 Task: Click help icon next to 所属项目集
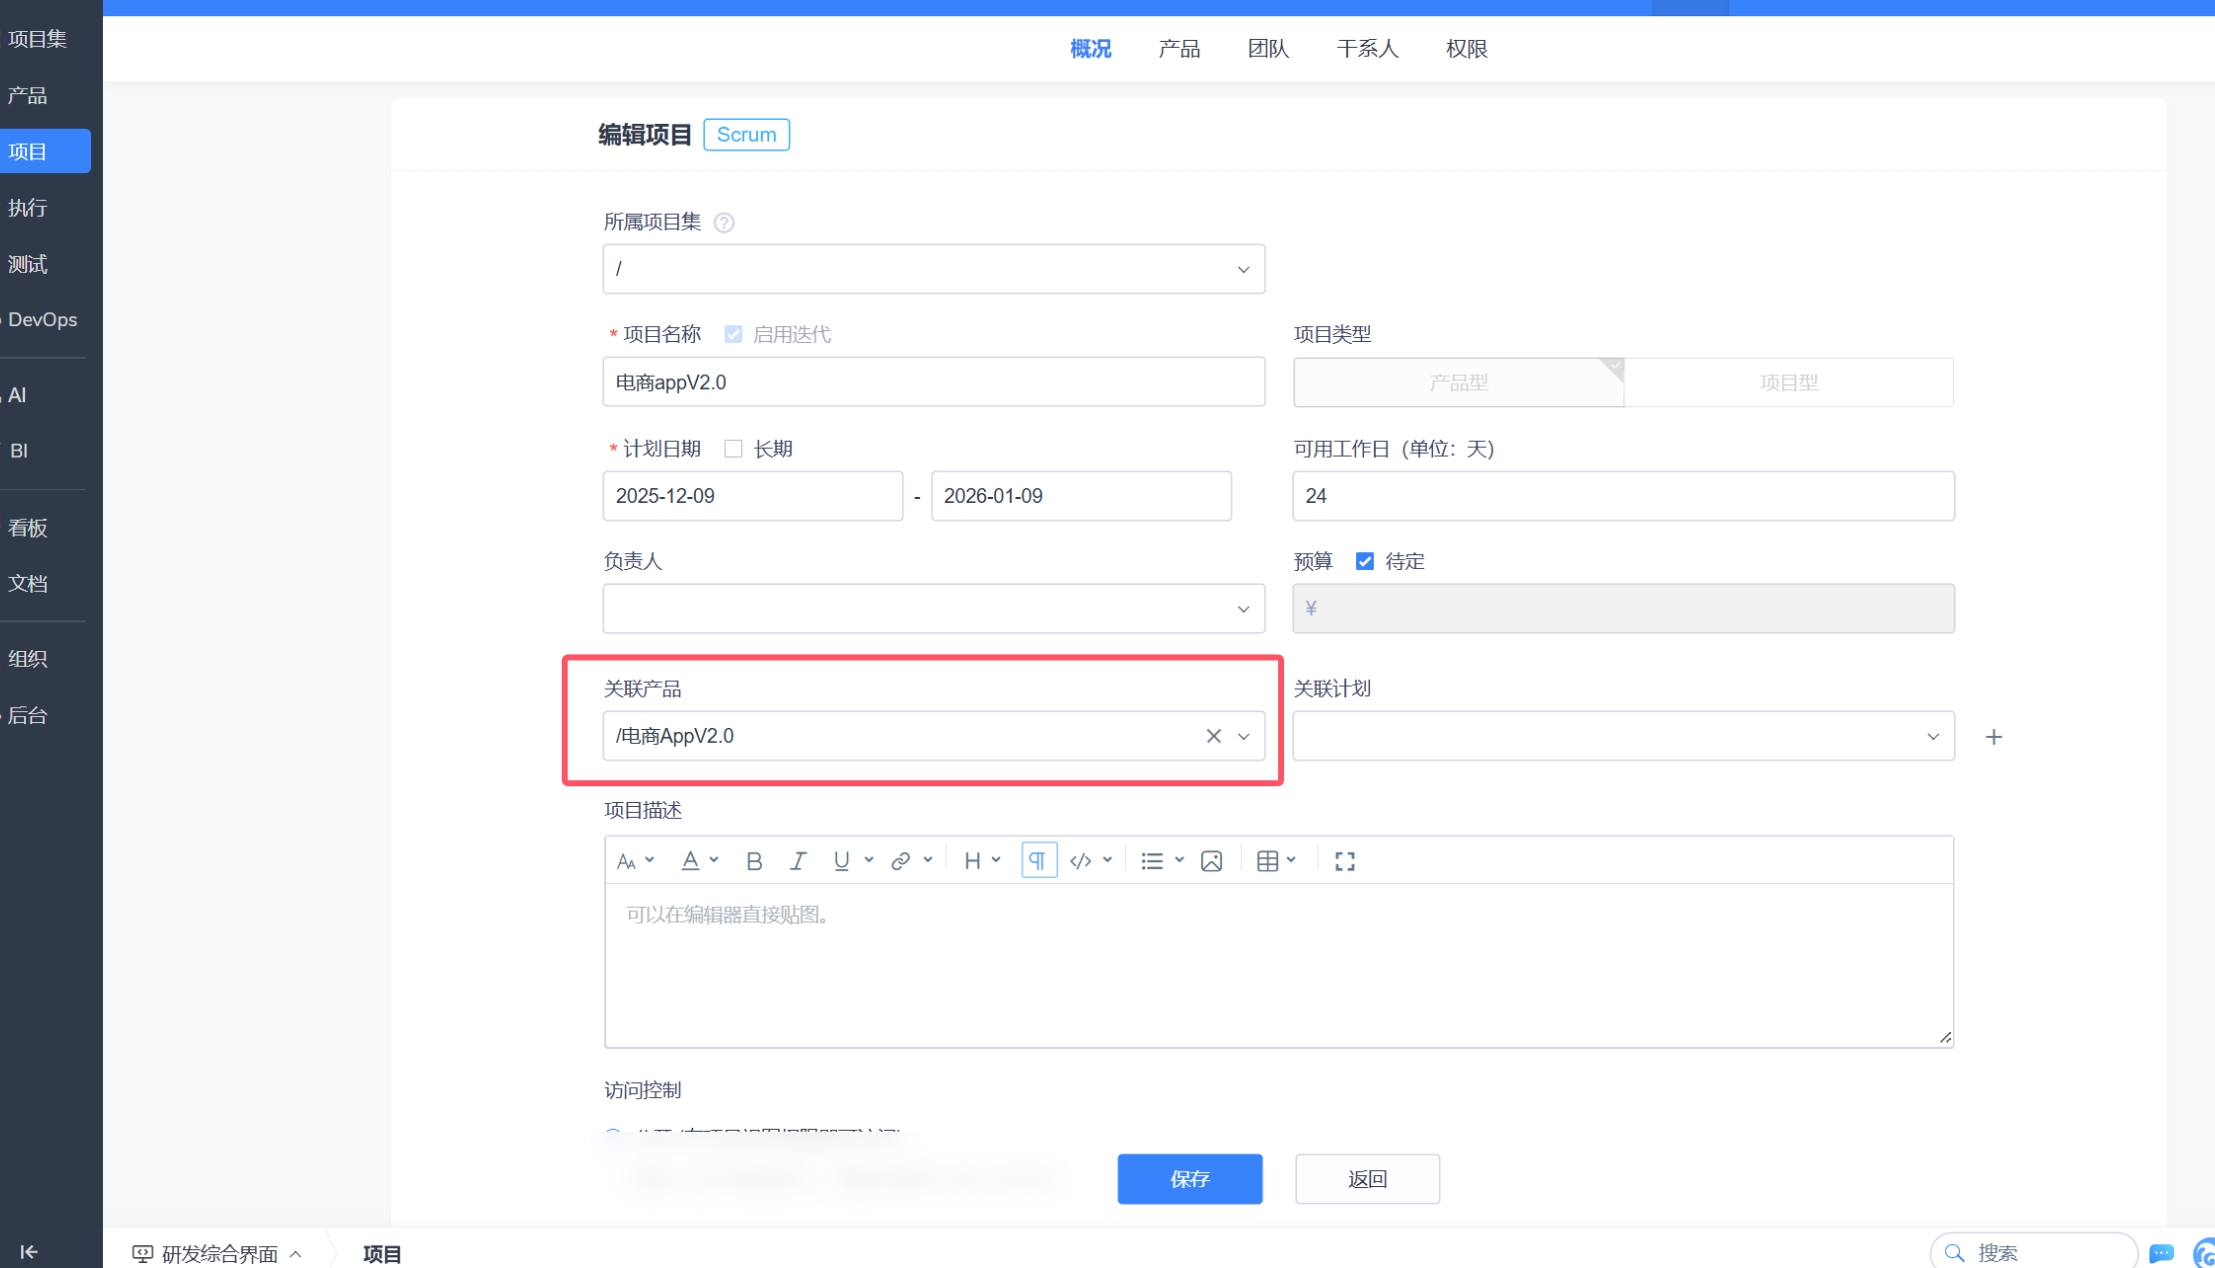click(724, 222)
